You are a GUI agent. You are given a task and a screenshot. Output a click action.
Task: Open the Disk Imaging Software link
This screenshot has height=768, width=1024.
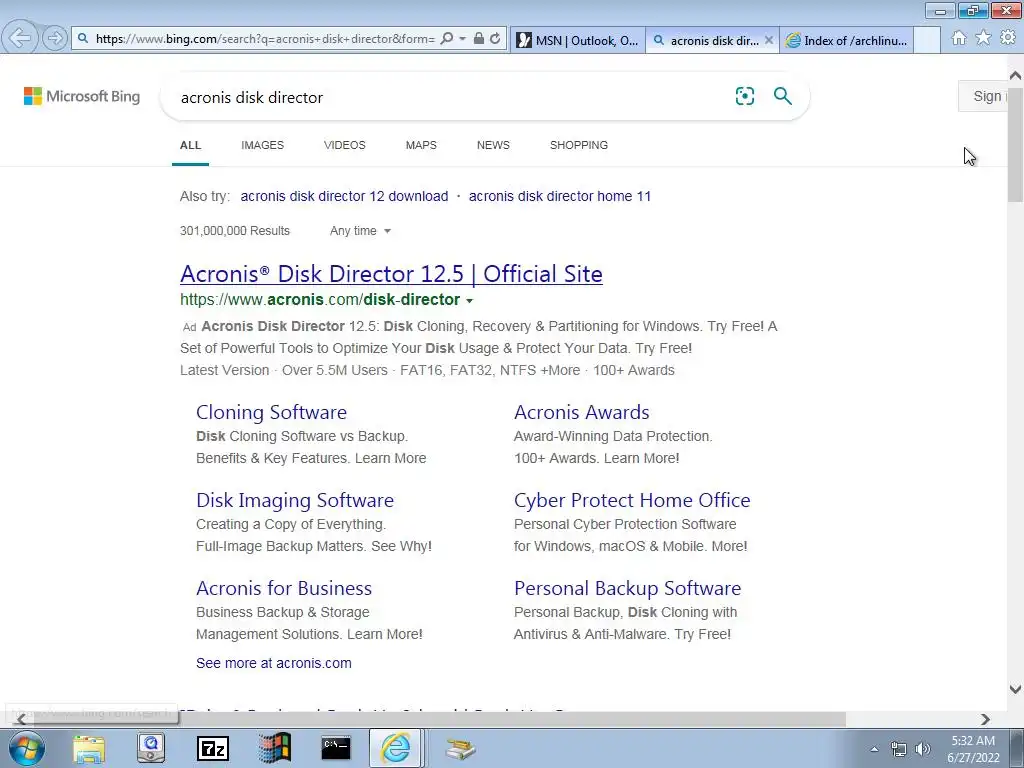pos(295,500)
